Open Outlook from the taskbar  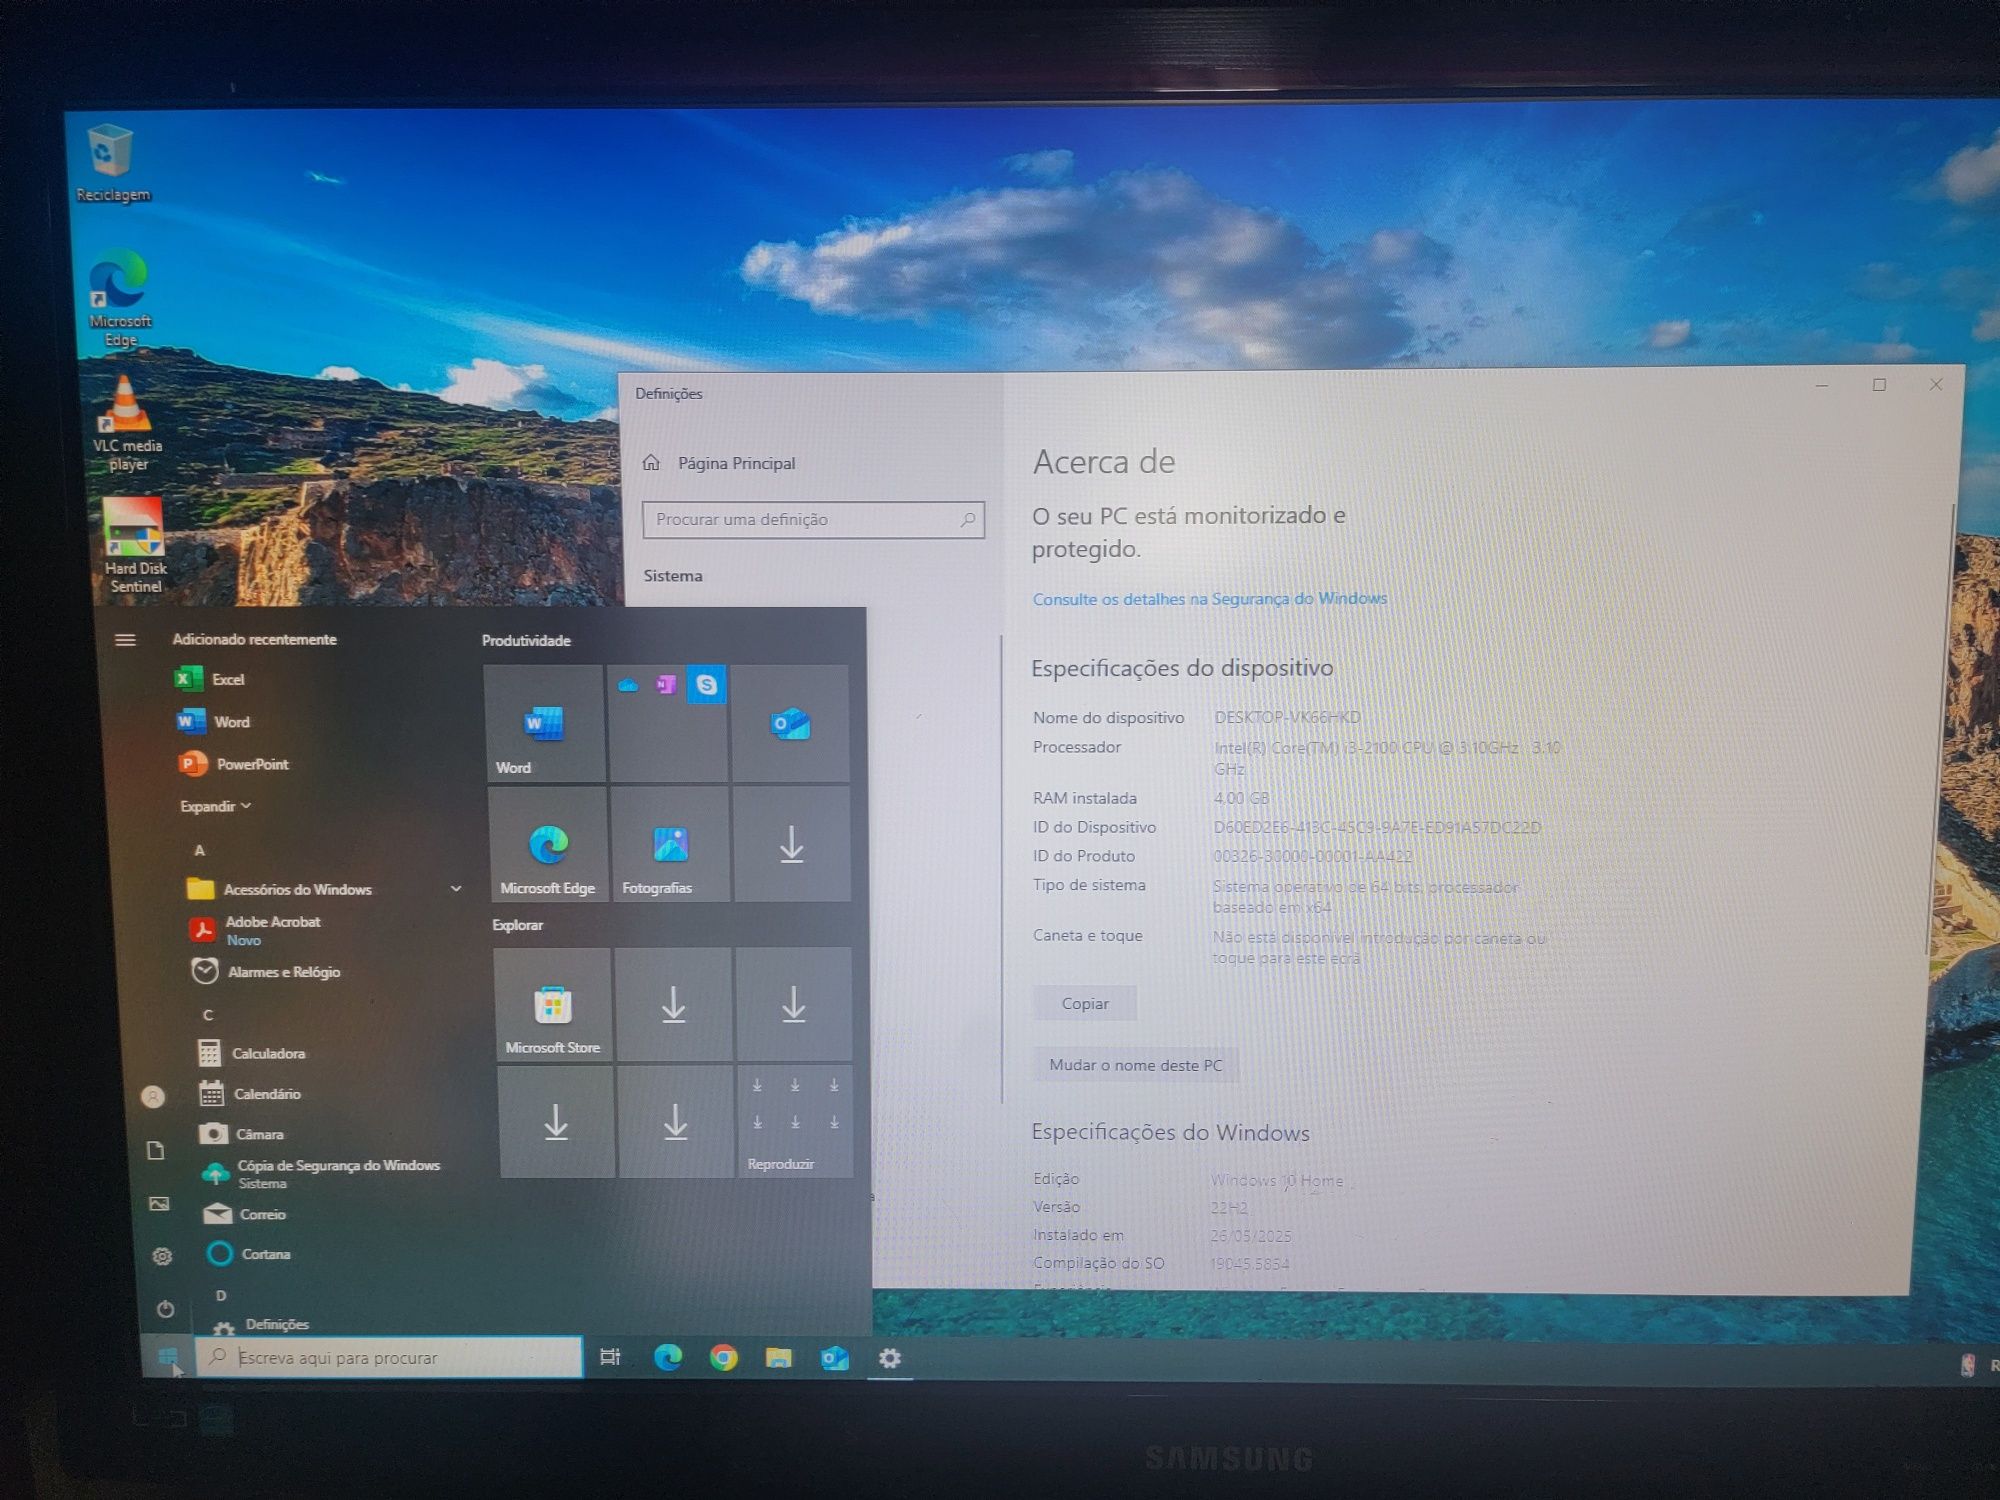pyautogui.click(x=834, y=1357)
